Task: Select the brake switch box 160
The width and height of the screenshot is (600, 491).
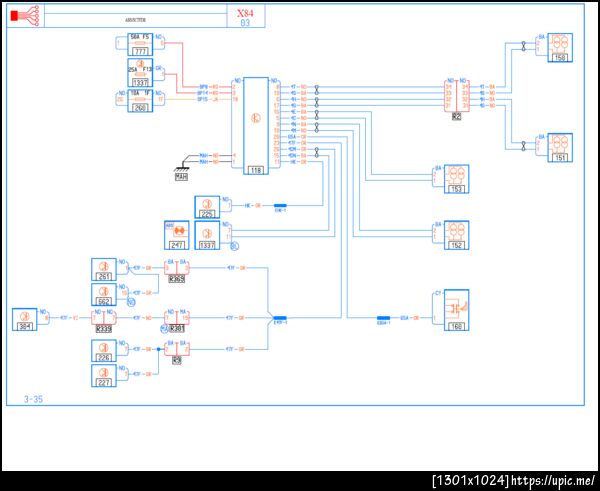Action: click(x=457, y=310)
